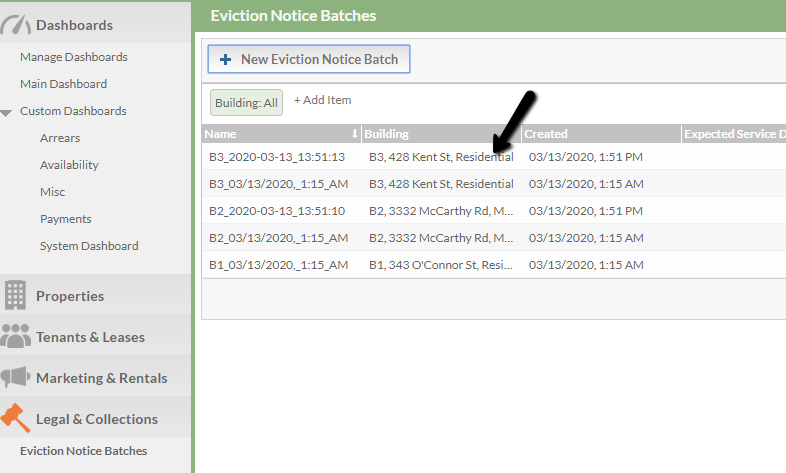
Task: Open Manage Dashboards menu item
Action: pyautogui.click(x=74, y=57)
